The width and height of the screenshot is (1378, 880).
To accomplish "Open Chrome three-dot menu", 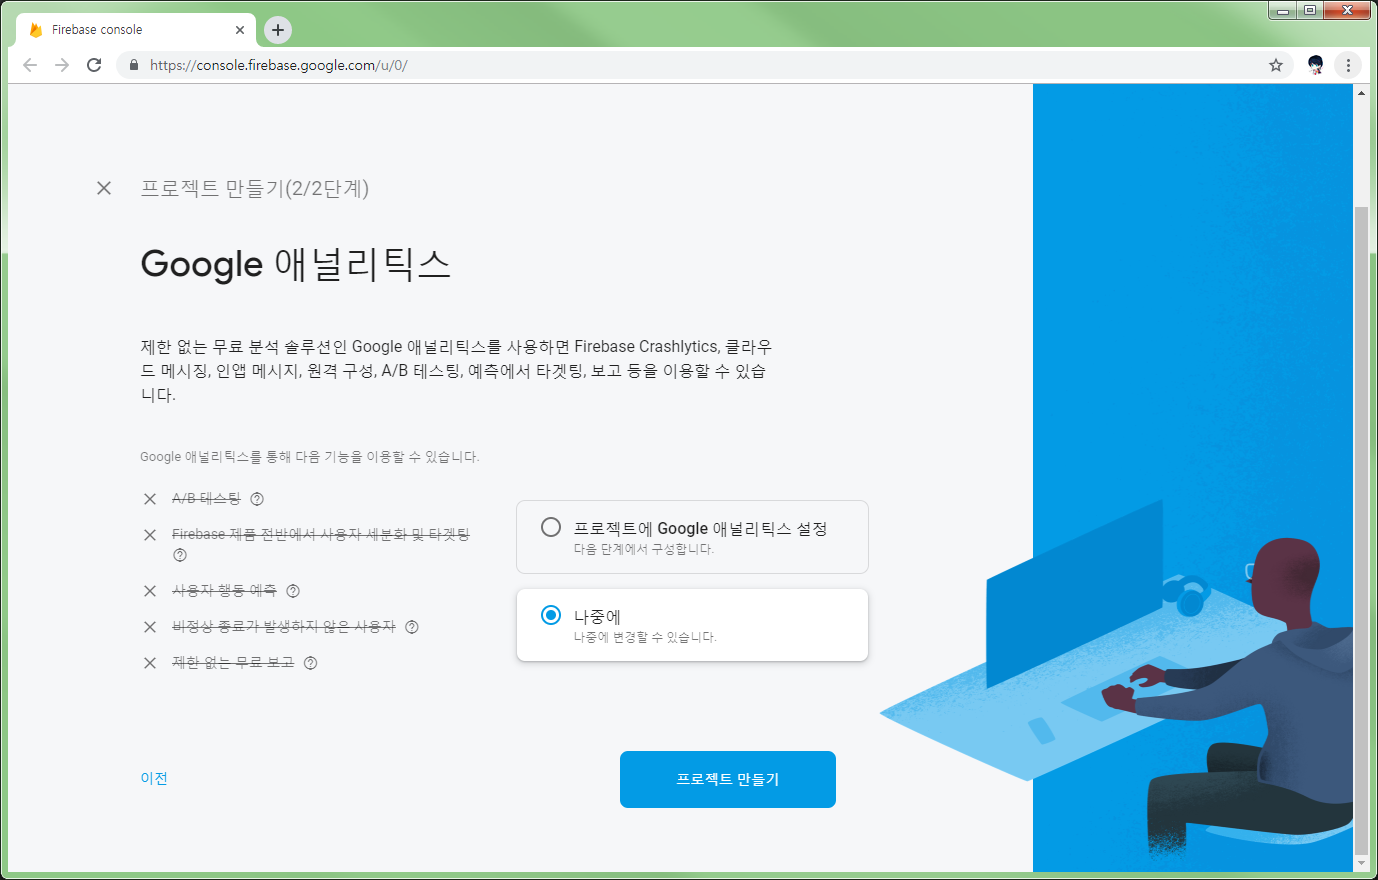I will coord(1348,65).
